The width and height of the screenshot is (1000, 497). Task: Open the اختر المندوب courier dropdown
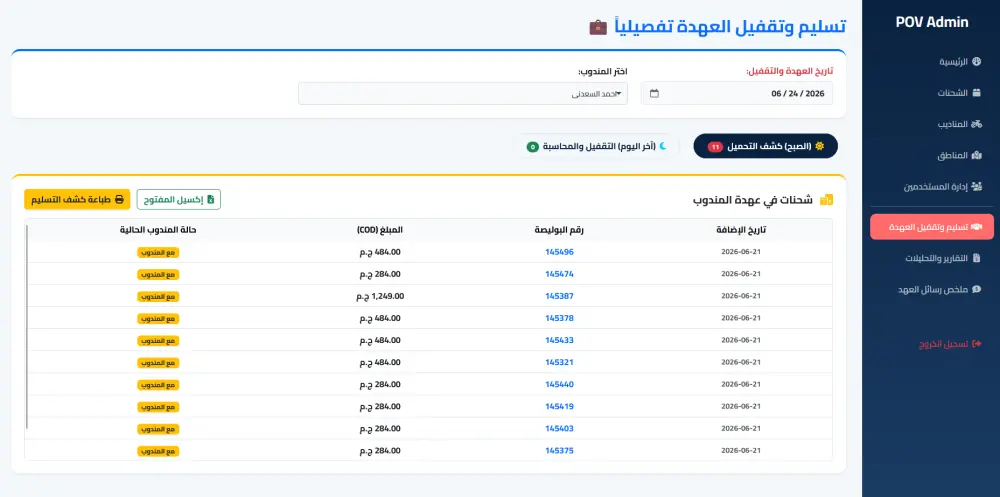tap(463, 94)
